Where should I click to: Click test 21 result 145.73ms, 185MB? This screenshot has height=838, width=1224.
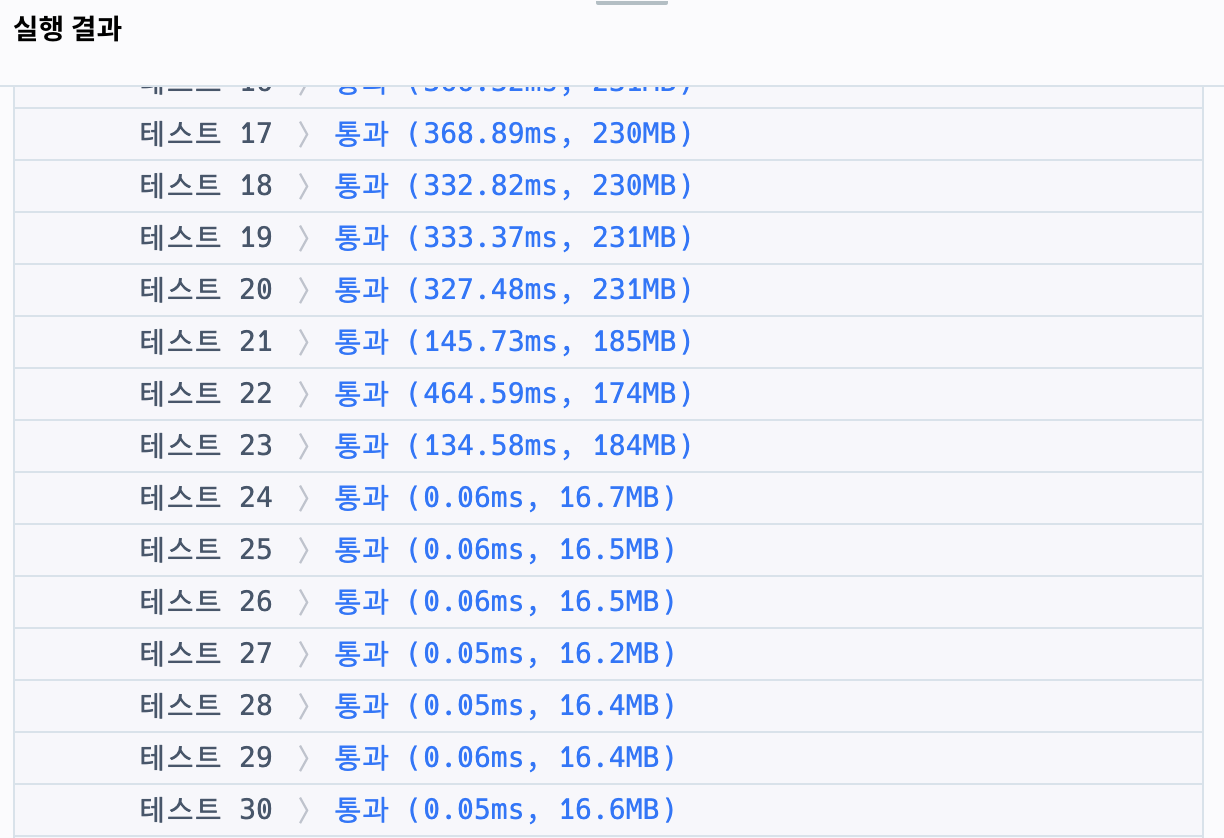[x=513, y=341]
